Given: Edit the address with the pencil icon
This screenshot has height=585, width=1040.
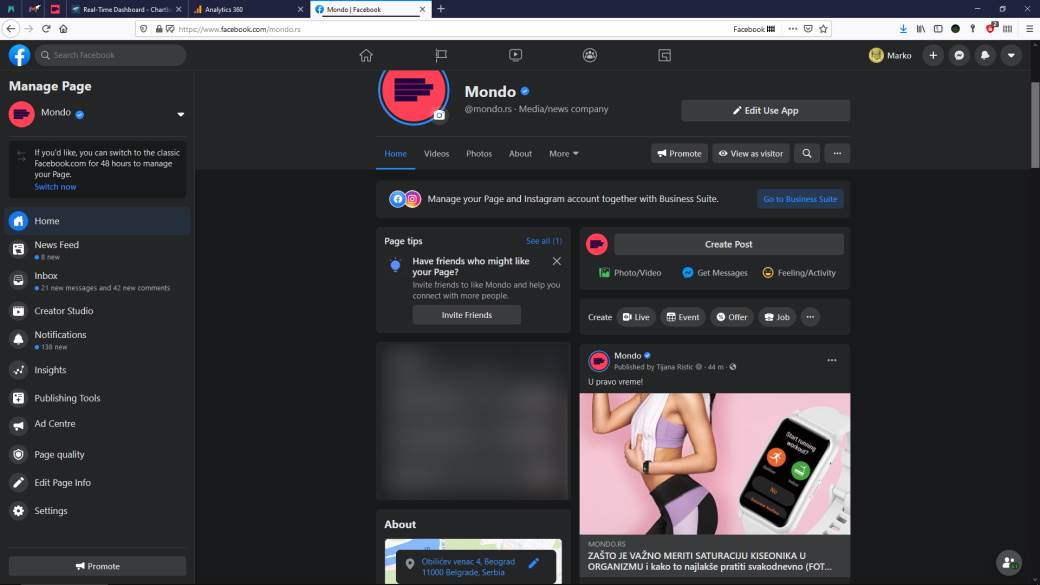Looking at the screenshot, I should pos(534,564).
